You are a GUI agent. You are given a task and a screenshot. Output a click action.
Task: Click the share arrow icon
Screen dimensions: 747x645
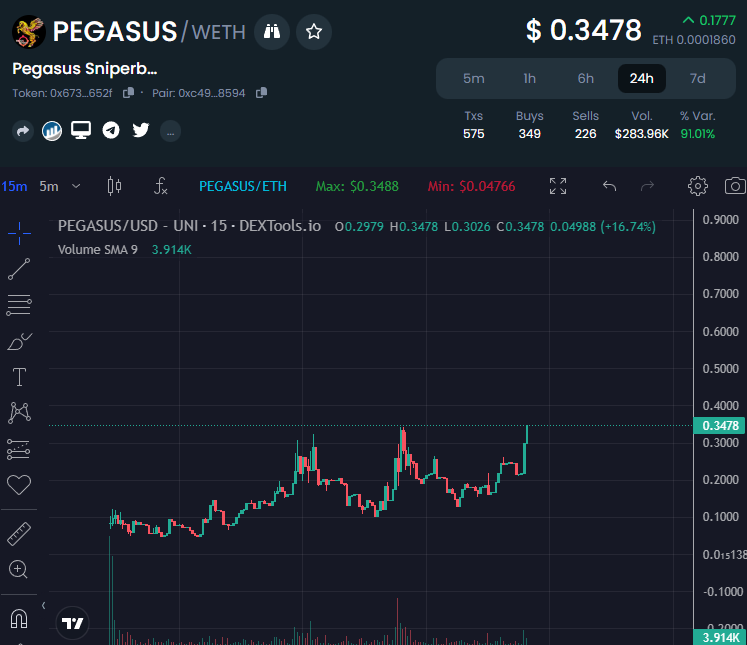[x=23, y=131]
